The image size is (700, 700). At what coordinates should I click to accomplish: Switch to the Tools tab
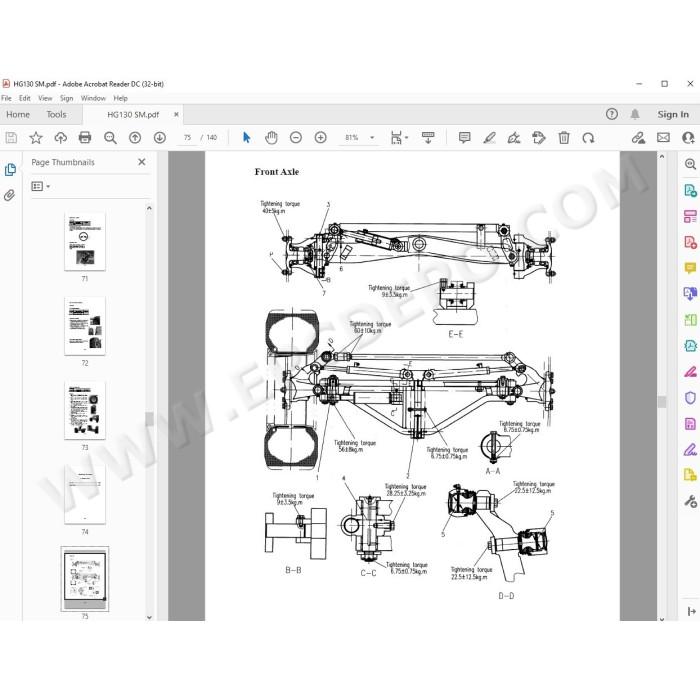tap(56, 114)
